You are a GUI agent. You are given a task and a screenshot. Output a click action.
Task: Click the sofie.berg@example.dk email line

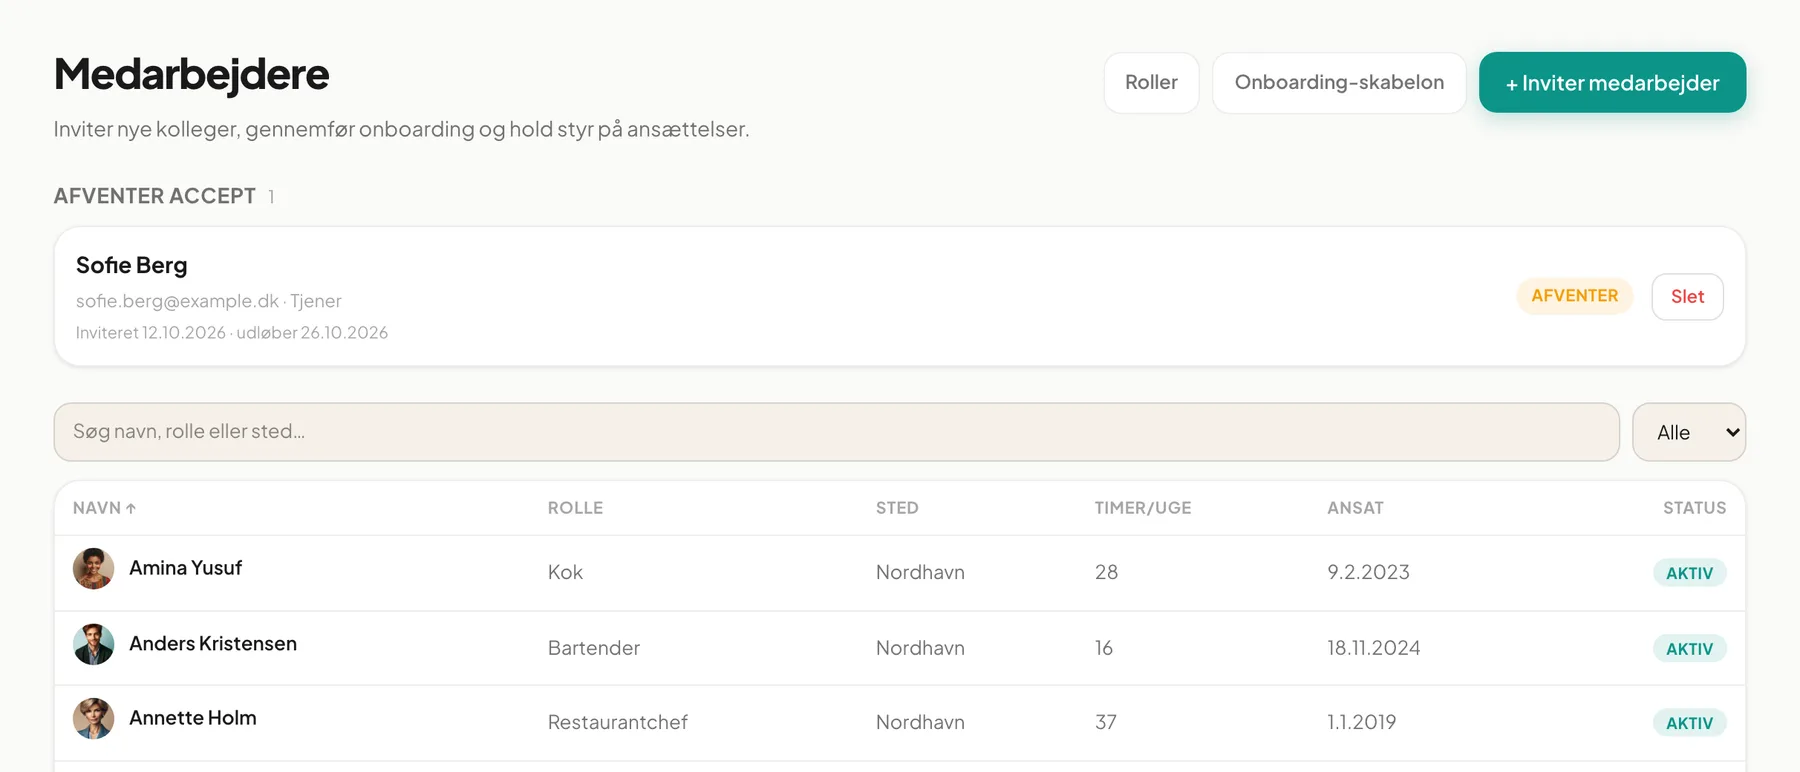209,301
